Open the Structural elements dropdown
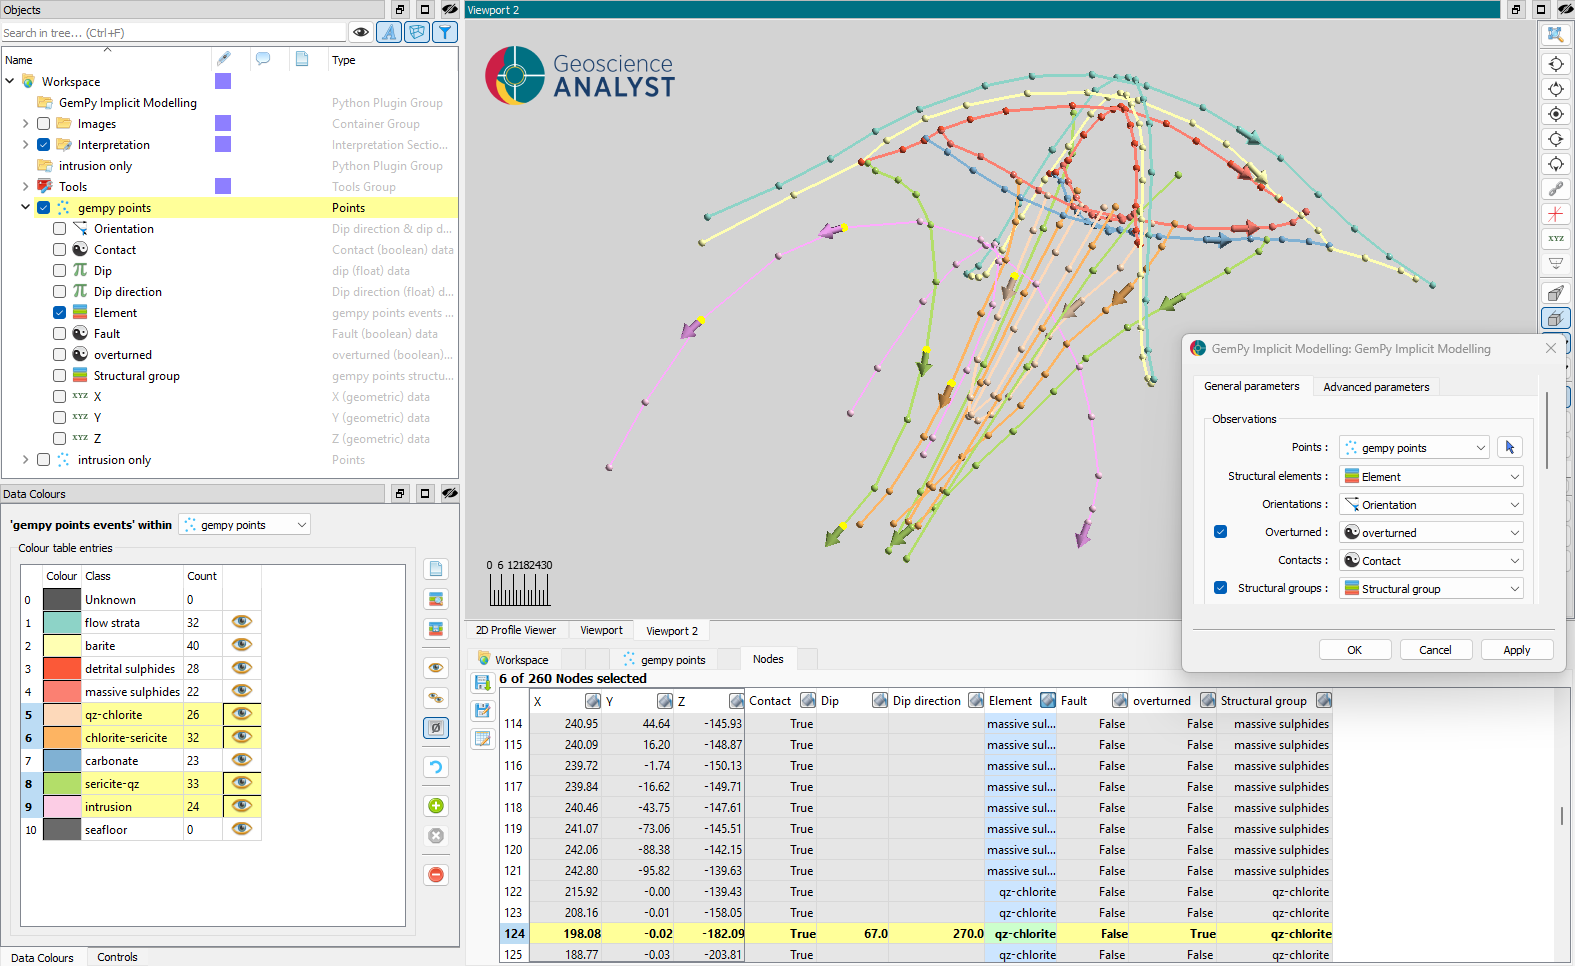1575x966 pixels. coord(1431,477)
